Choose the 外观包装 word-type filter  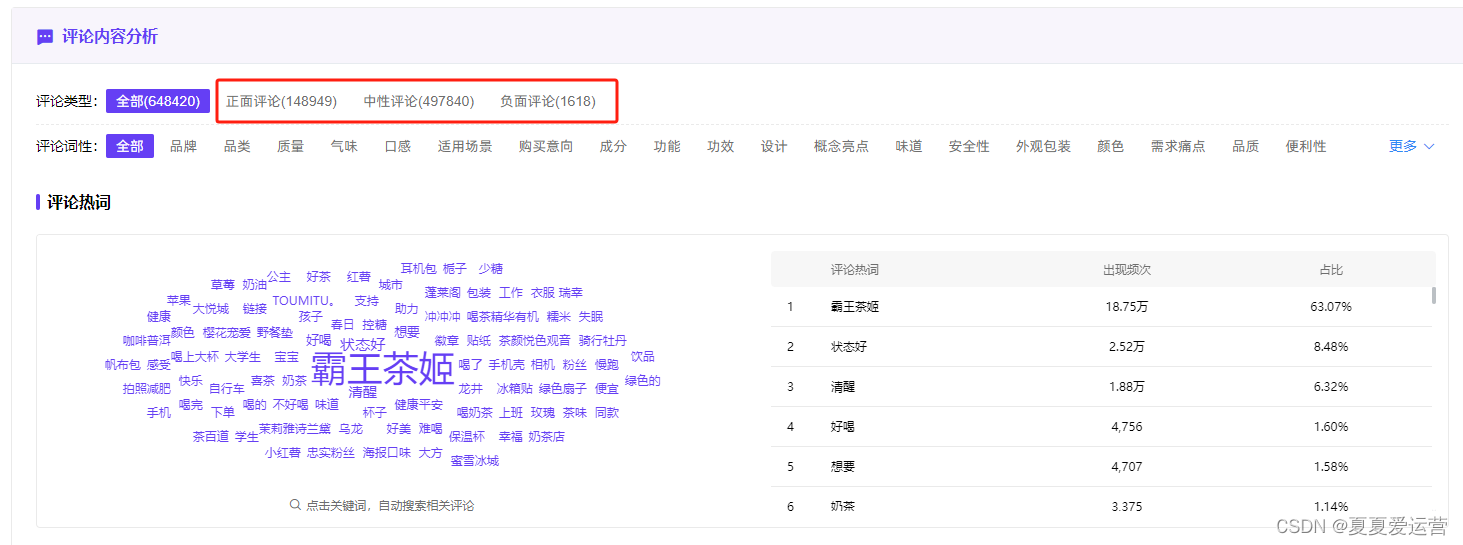click(1043, 146)
